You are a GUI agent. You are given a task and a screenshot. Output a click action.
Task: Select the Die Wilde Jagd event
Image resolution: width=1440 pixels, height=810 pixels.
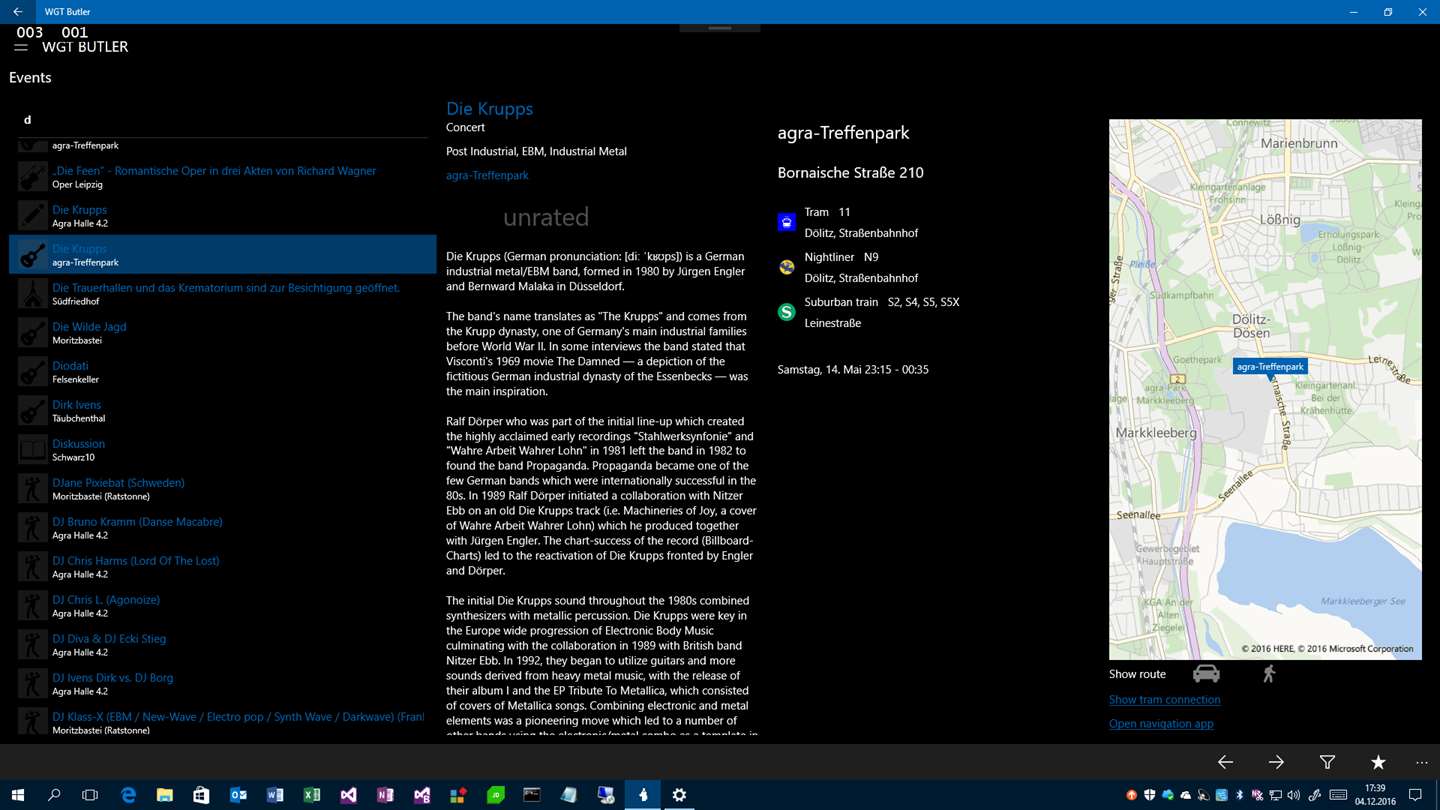[223, 333]
